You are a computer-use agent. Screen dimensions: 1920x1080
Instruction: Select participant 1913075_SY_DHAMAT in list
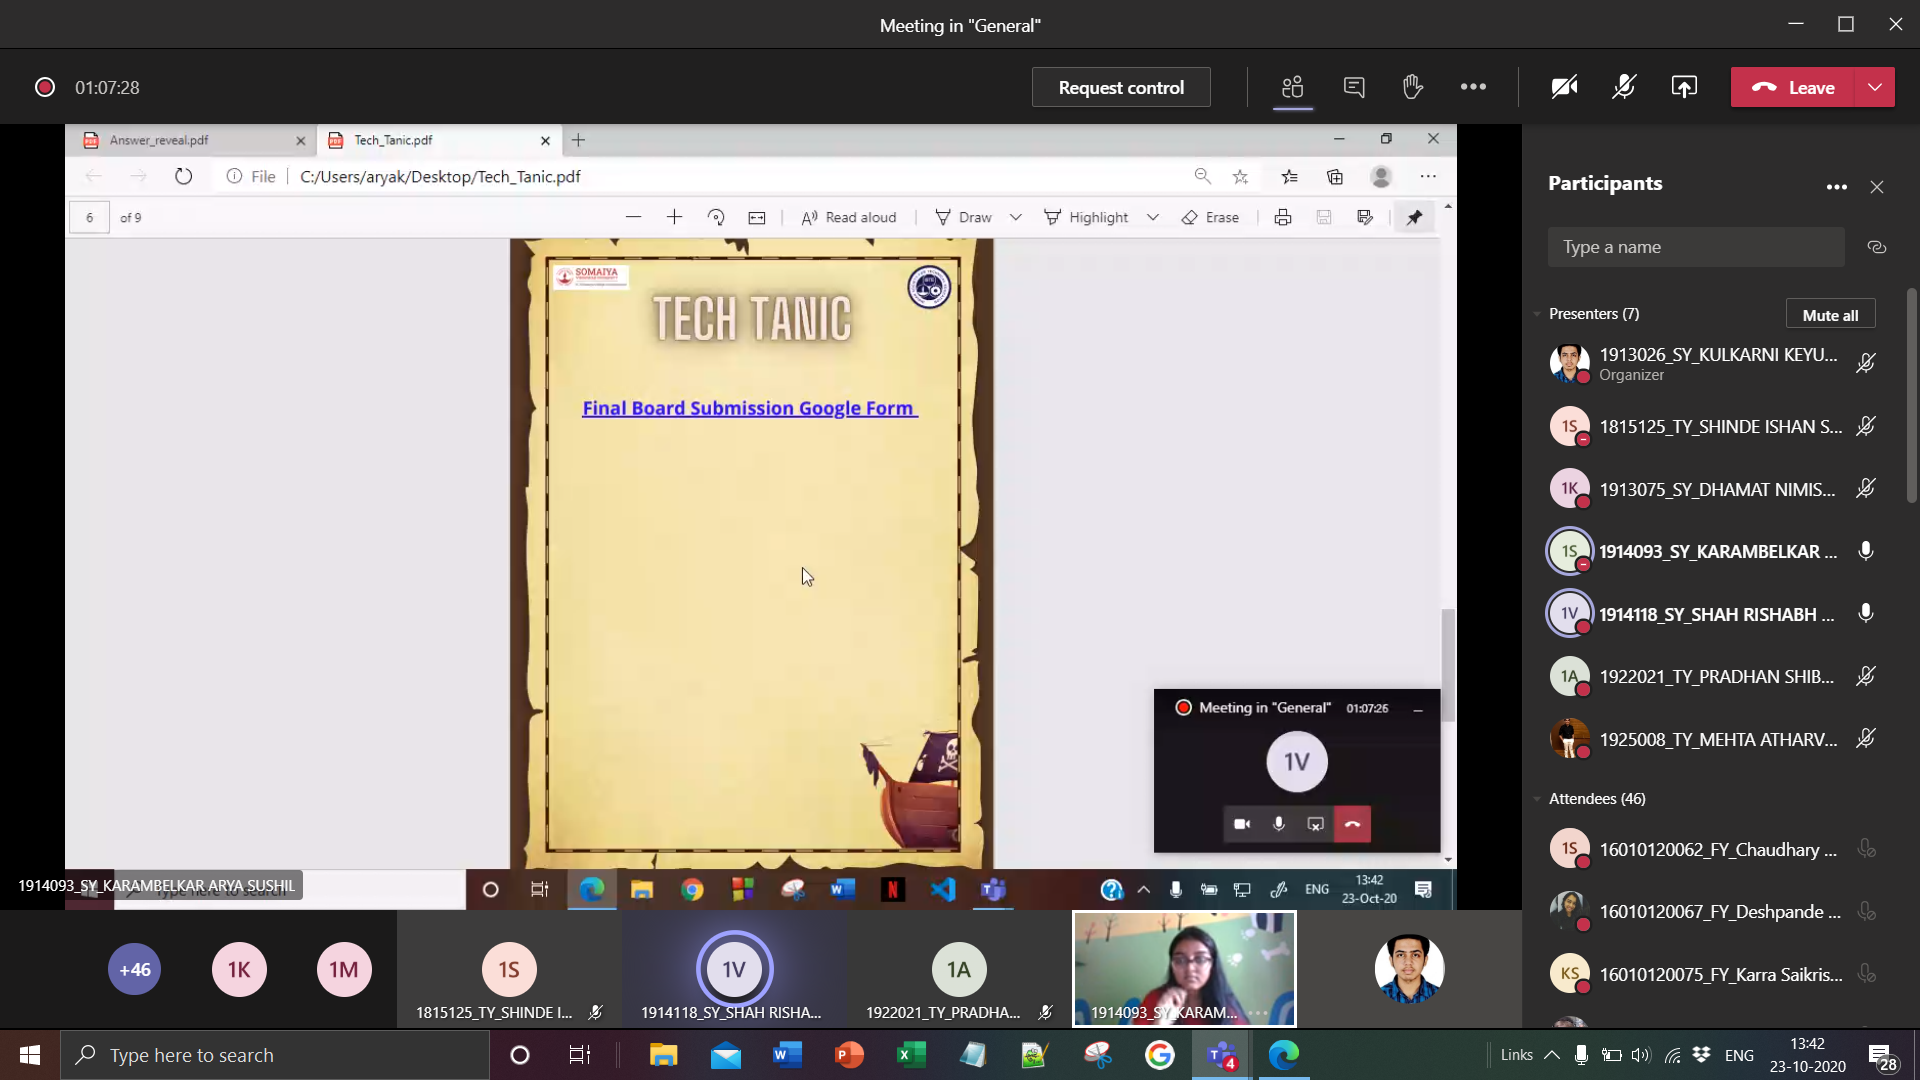1716,489
